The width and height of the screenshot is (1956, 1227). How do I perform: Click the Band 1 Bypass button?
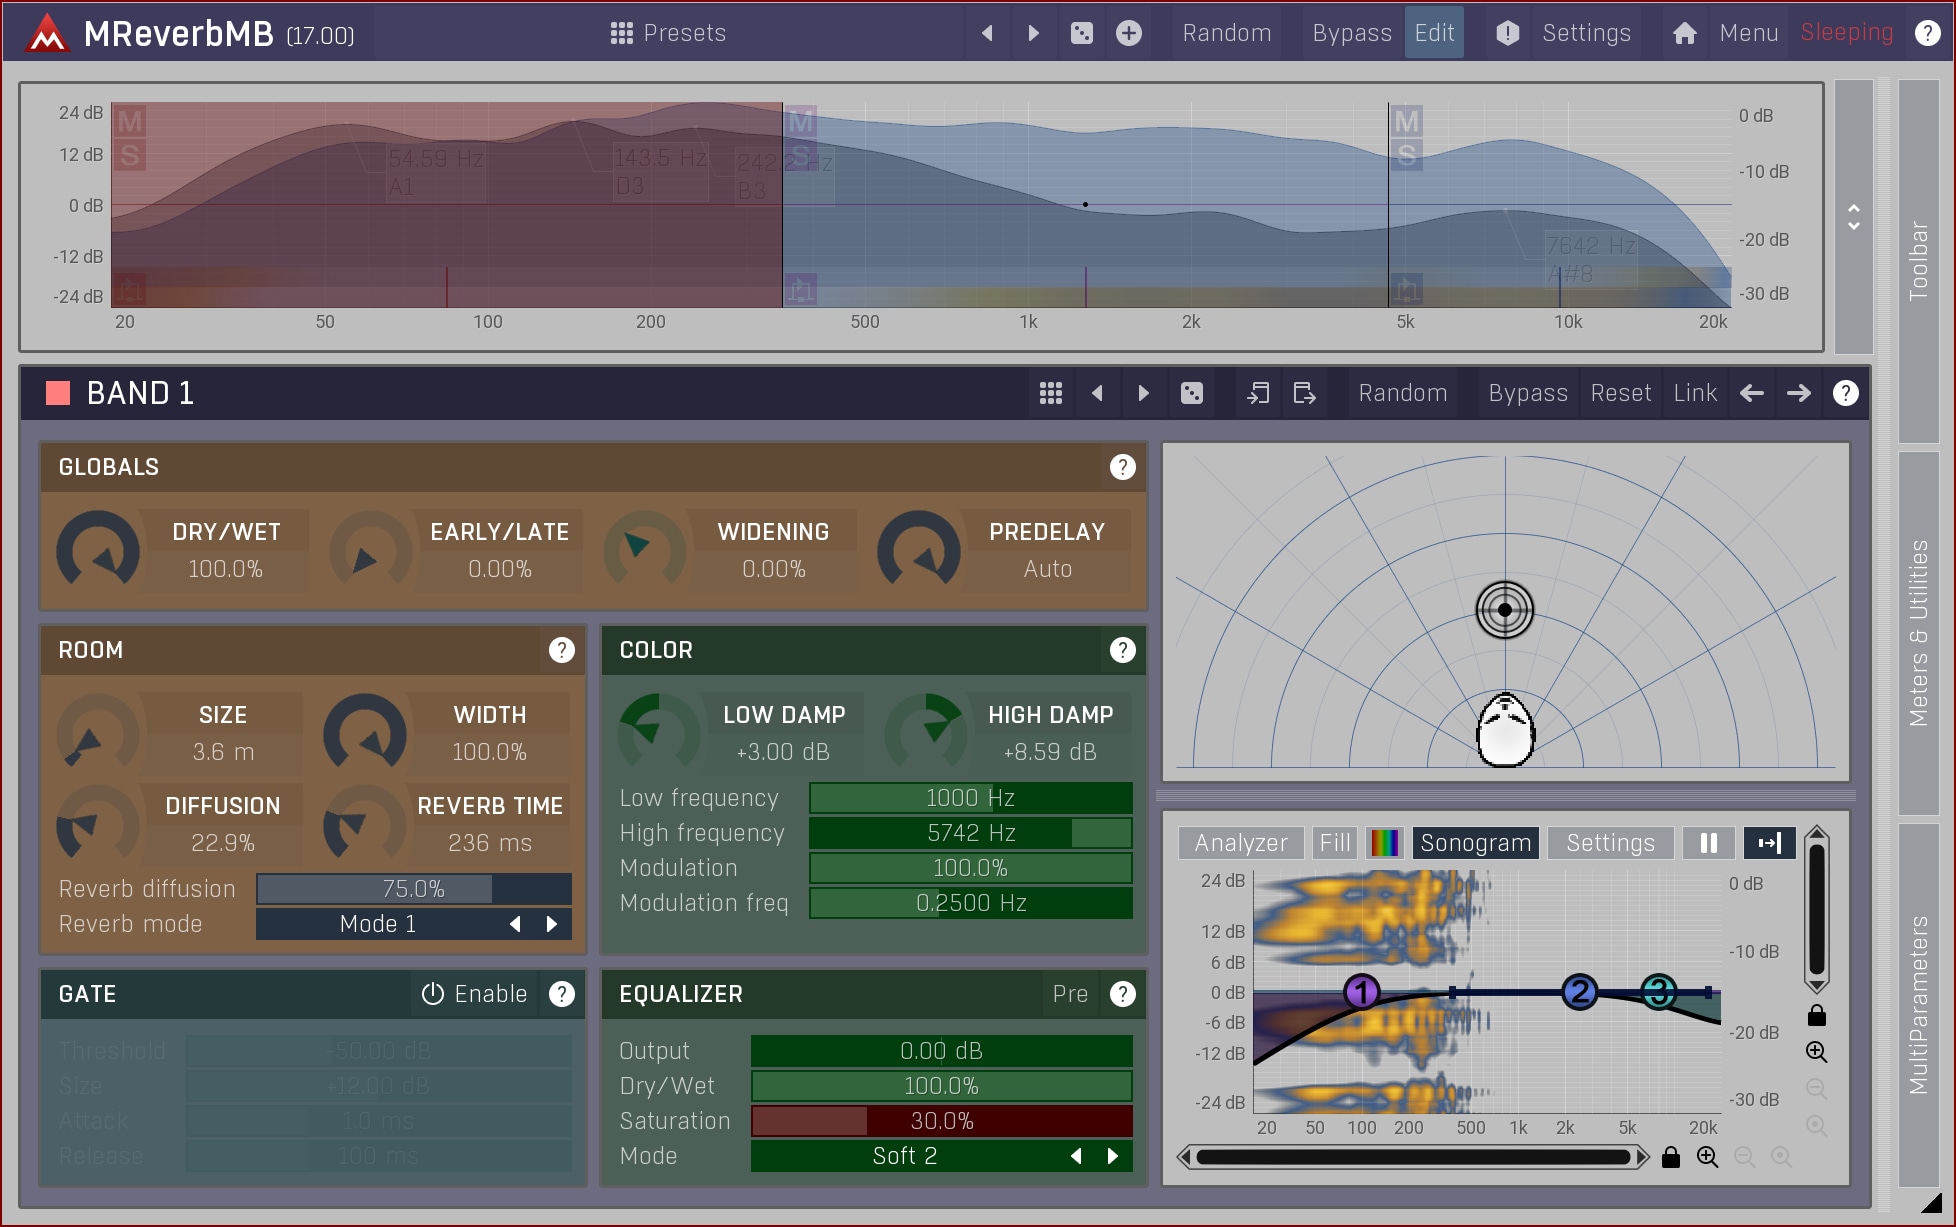pyautogui.click(x=1527, y=393)
